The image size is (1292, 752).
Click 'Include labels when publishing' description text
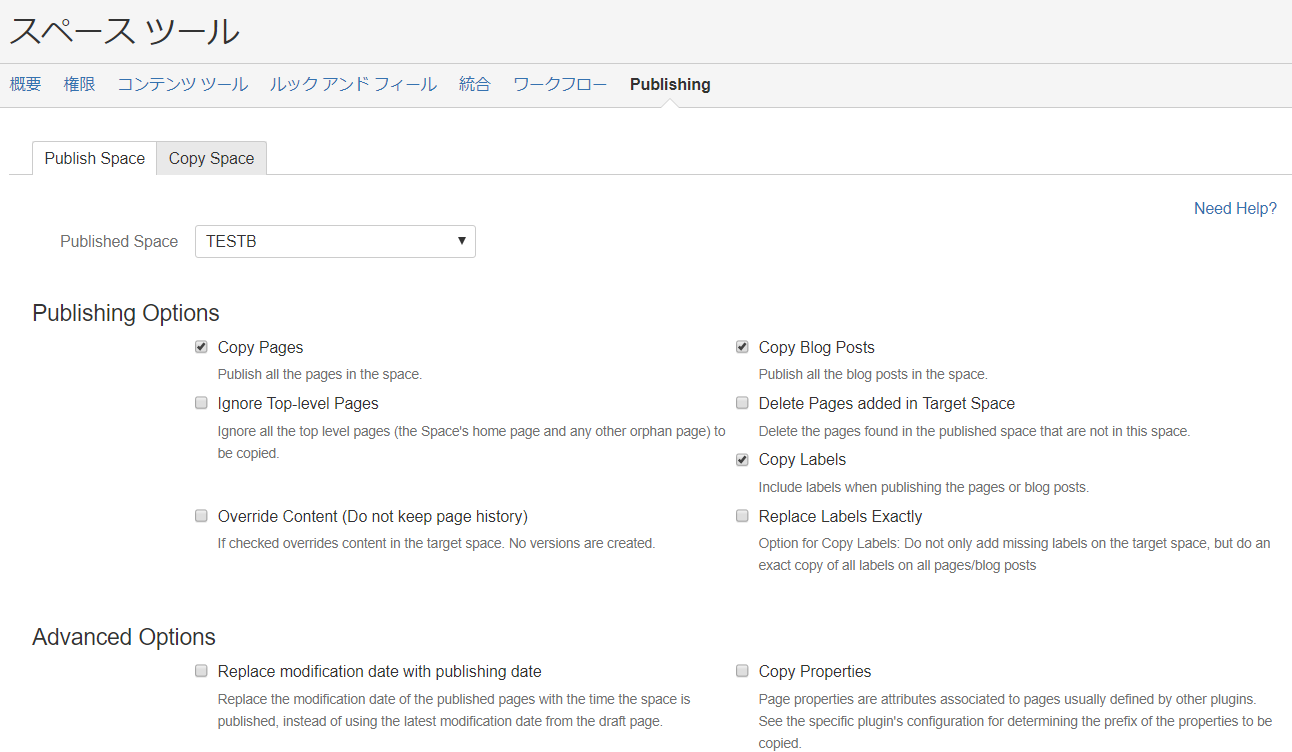(x=924, y=487)
